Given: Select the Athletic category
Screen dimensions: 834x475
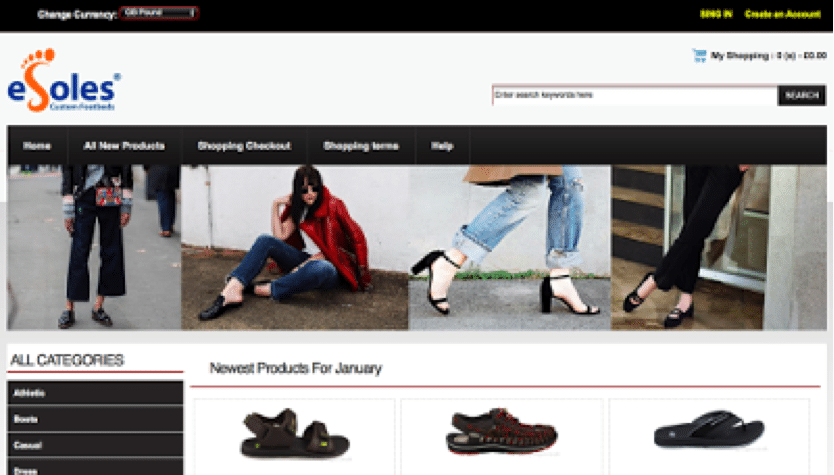Looking at the screenshot, I should 95,393.
